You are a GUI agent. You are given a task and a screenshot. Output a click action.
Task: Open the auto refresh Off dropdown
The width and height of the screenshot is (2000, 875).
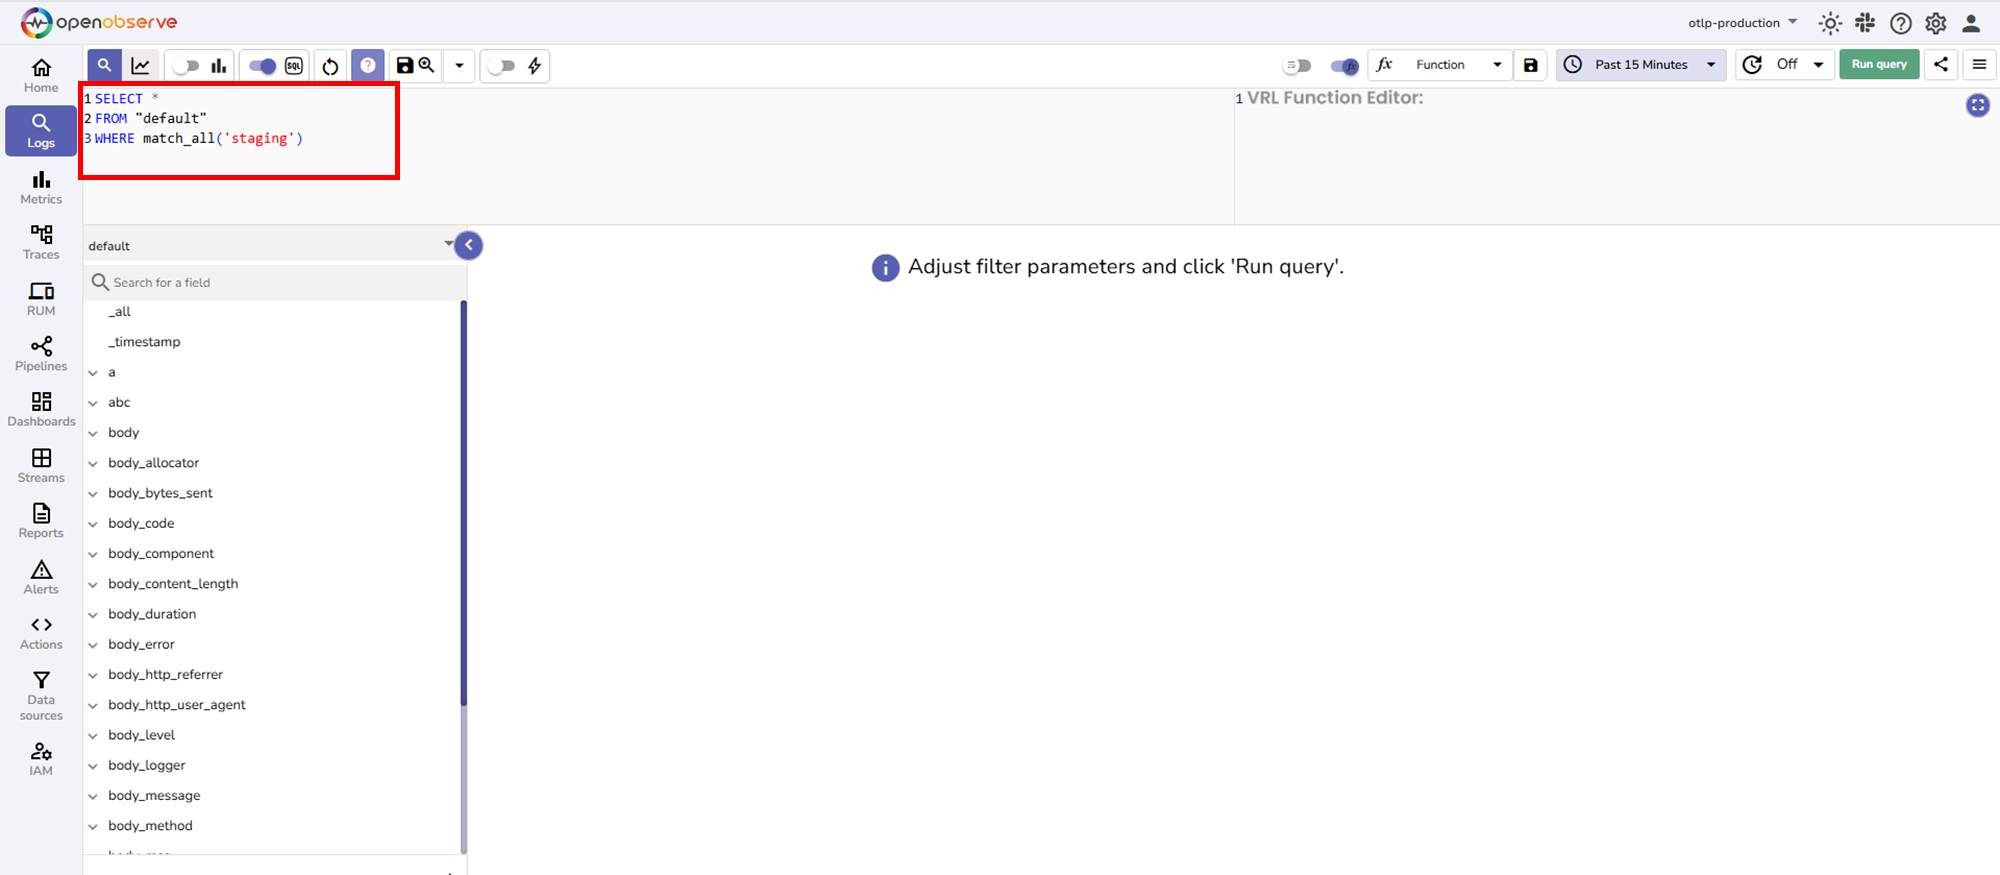tap(1785, 65)
